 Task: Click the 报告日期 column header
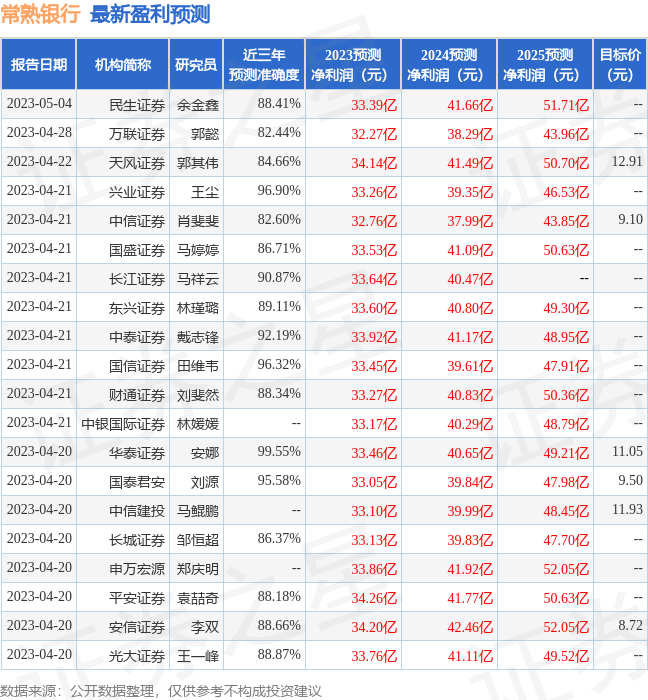pyautogui.click(x=39, y=65)
